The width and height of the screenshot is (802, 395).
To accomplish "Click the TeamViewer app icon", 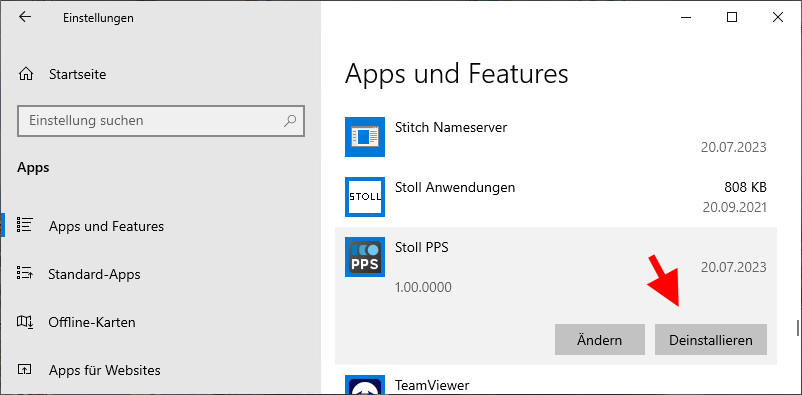I will [365, 384].
